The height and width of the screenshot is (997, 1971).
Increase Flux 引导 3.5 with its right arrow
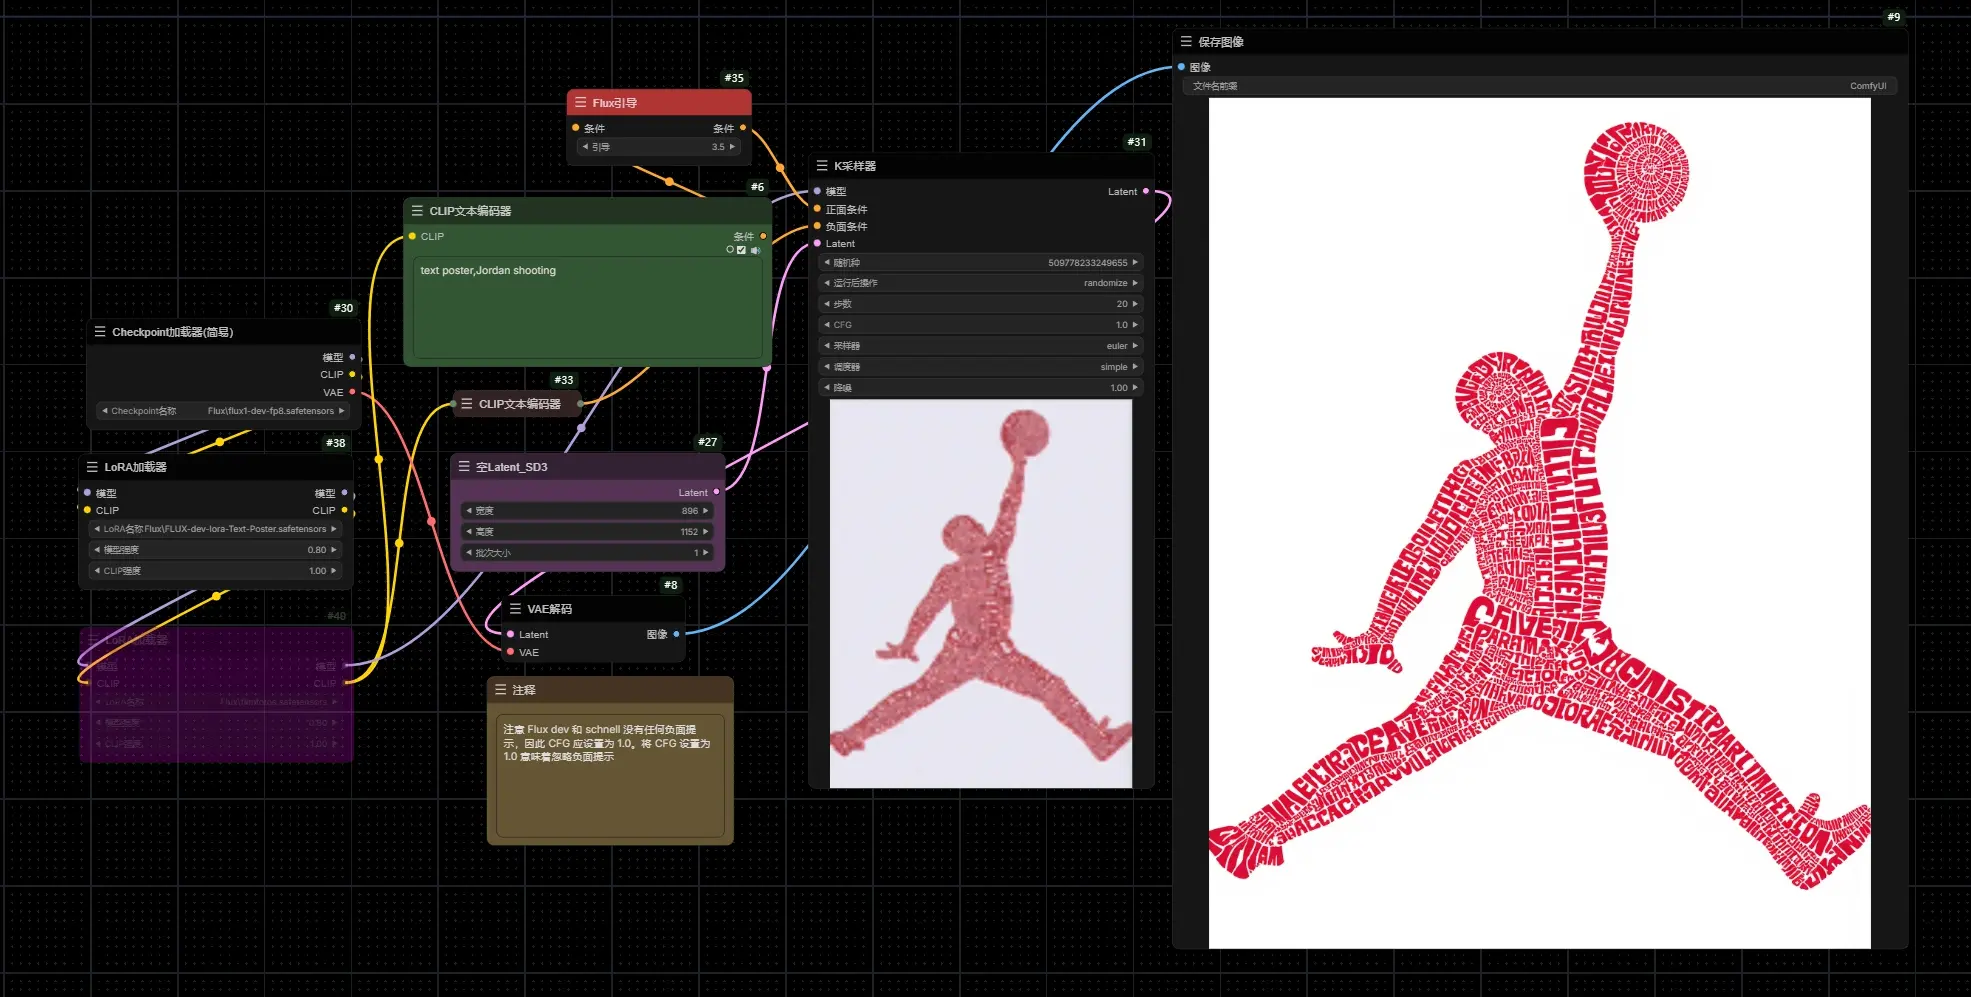pos(732,147)
